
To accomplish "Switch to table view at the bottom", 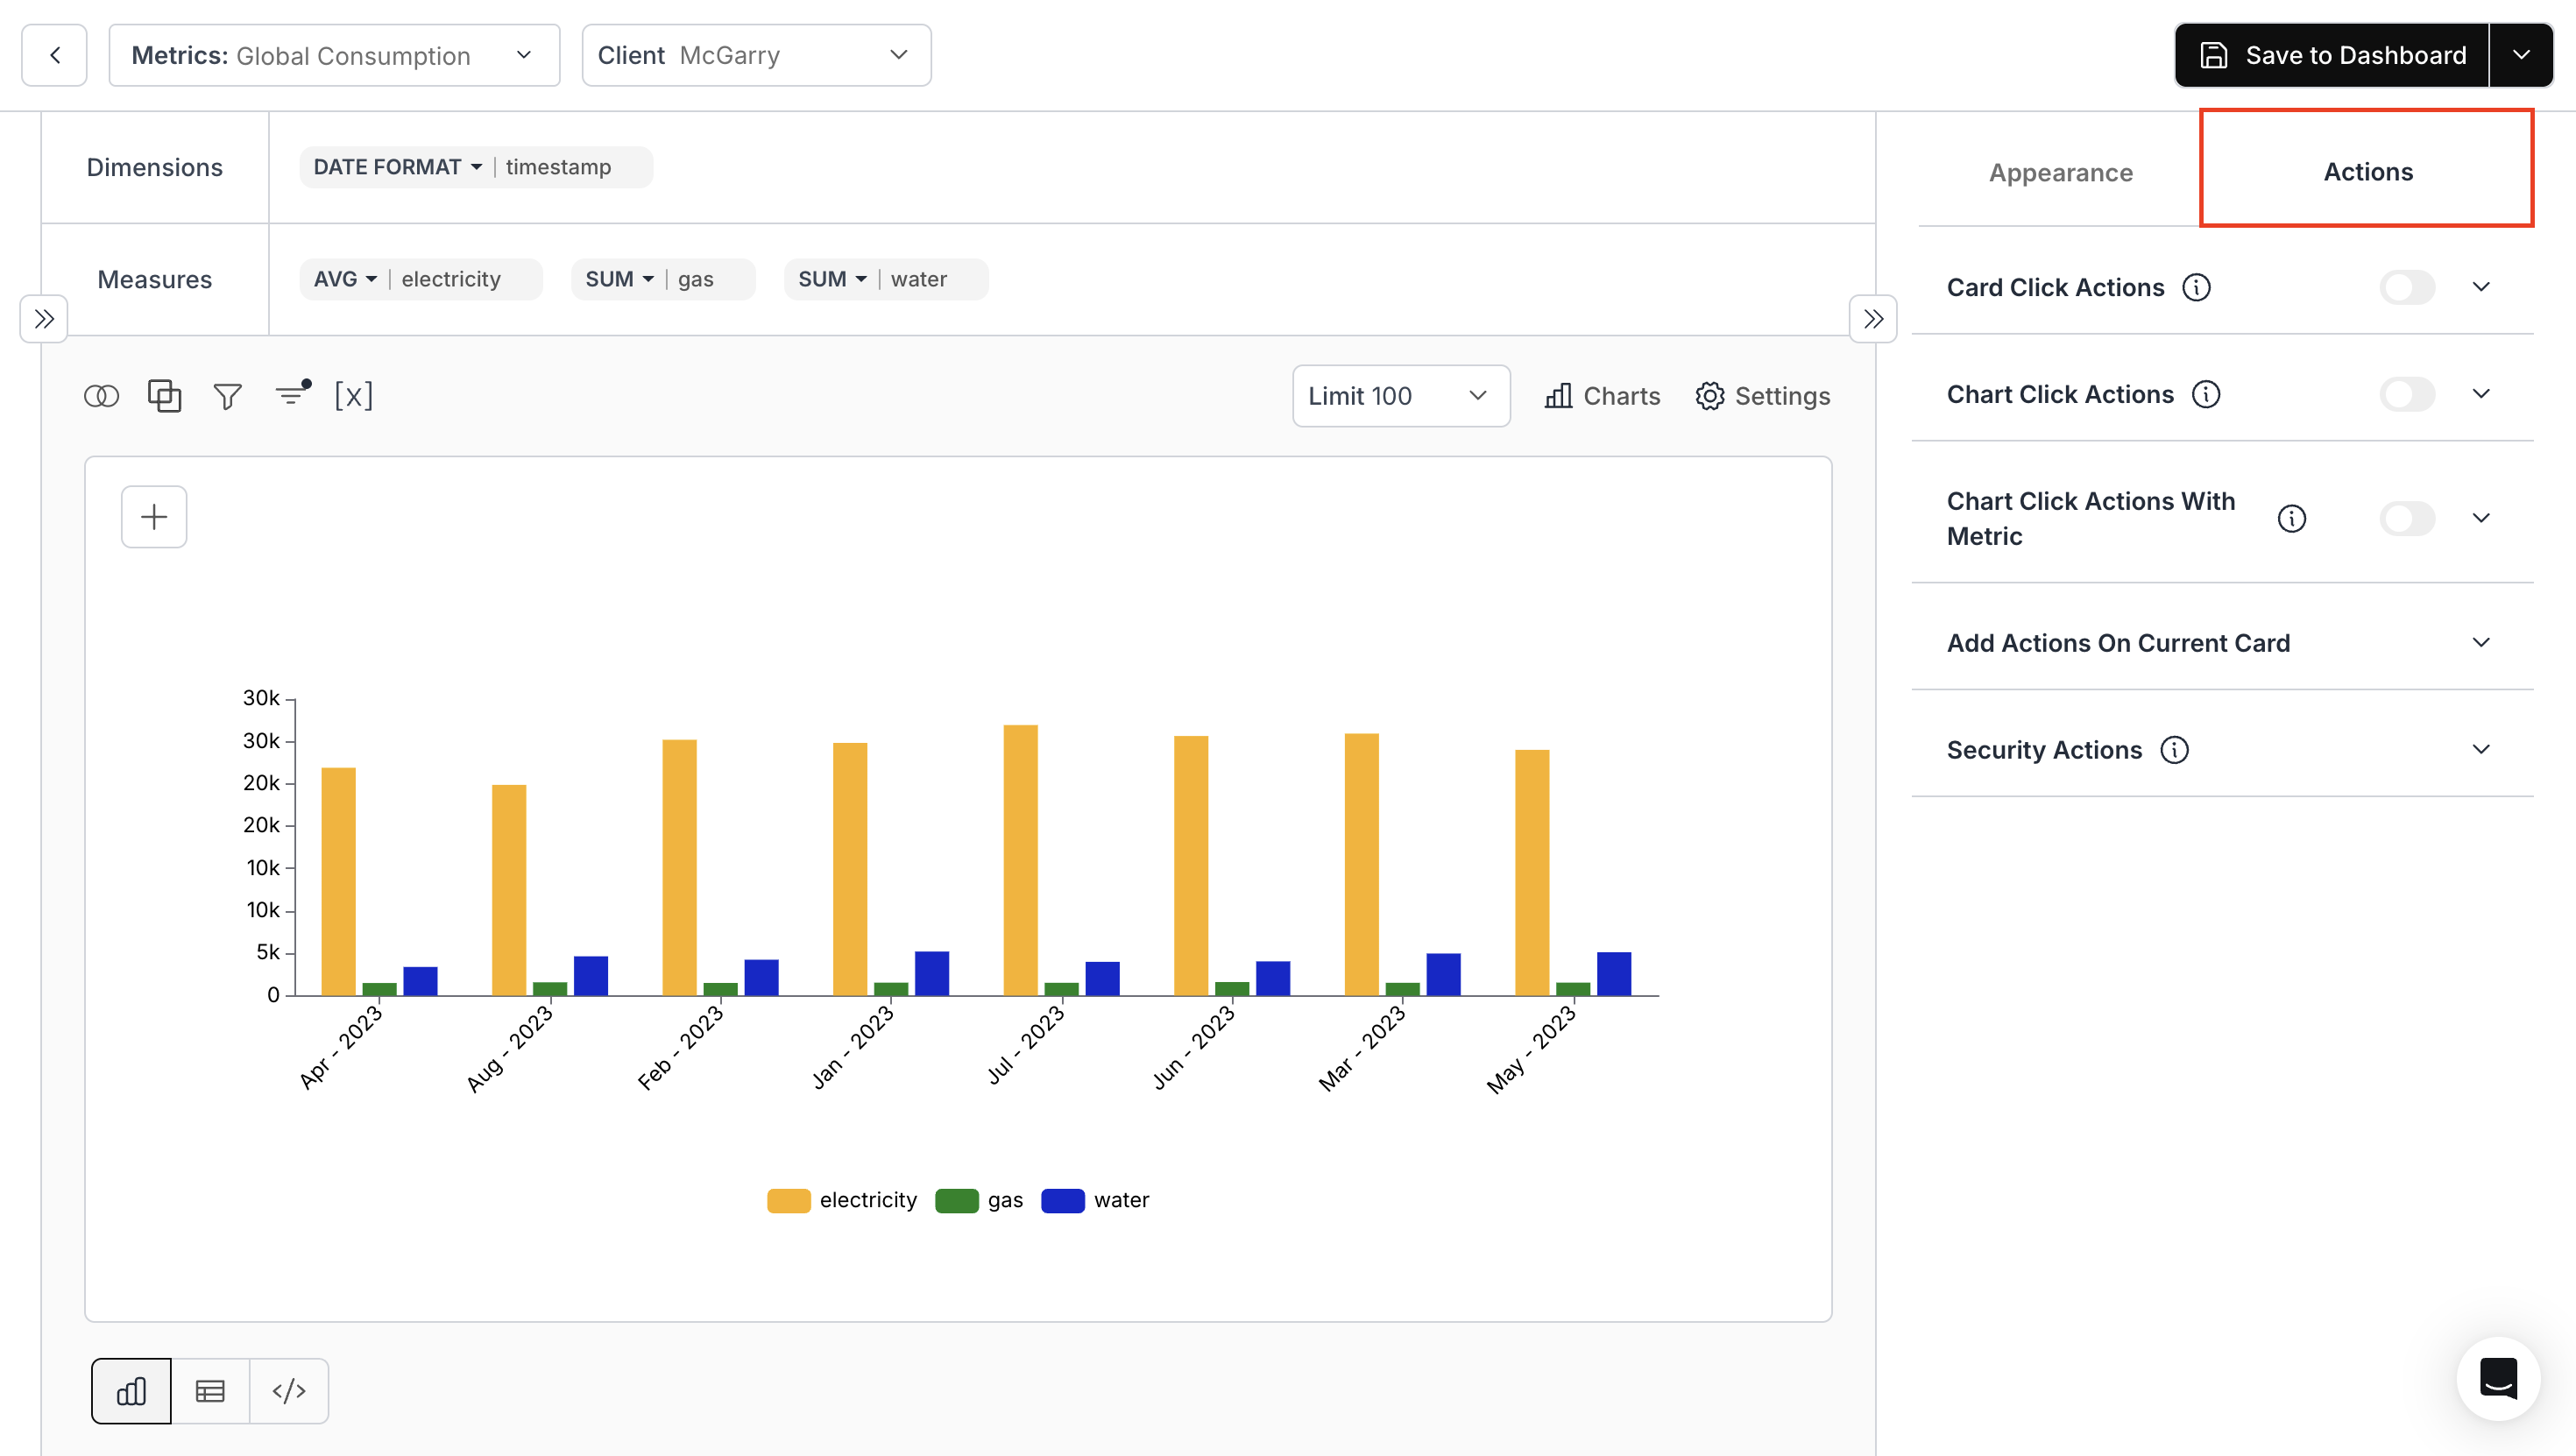I will (x=210, y=1390).
